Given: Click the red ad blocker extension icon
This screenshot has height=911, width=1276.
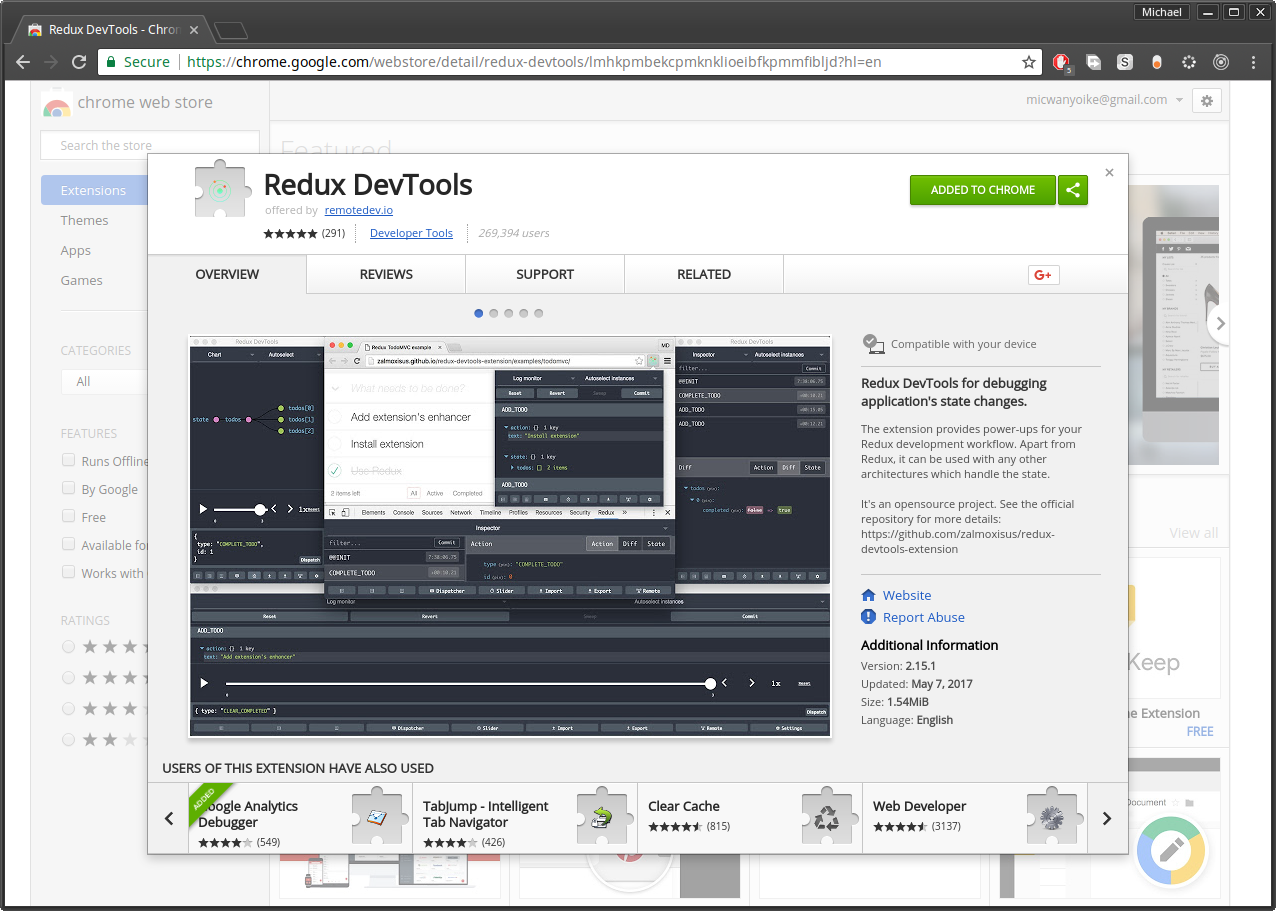Looking at the screenshot, I should tap(1062, 62).
